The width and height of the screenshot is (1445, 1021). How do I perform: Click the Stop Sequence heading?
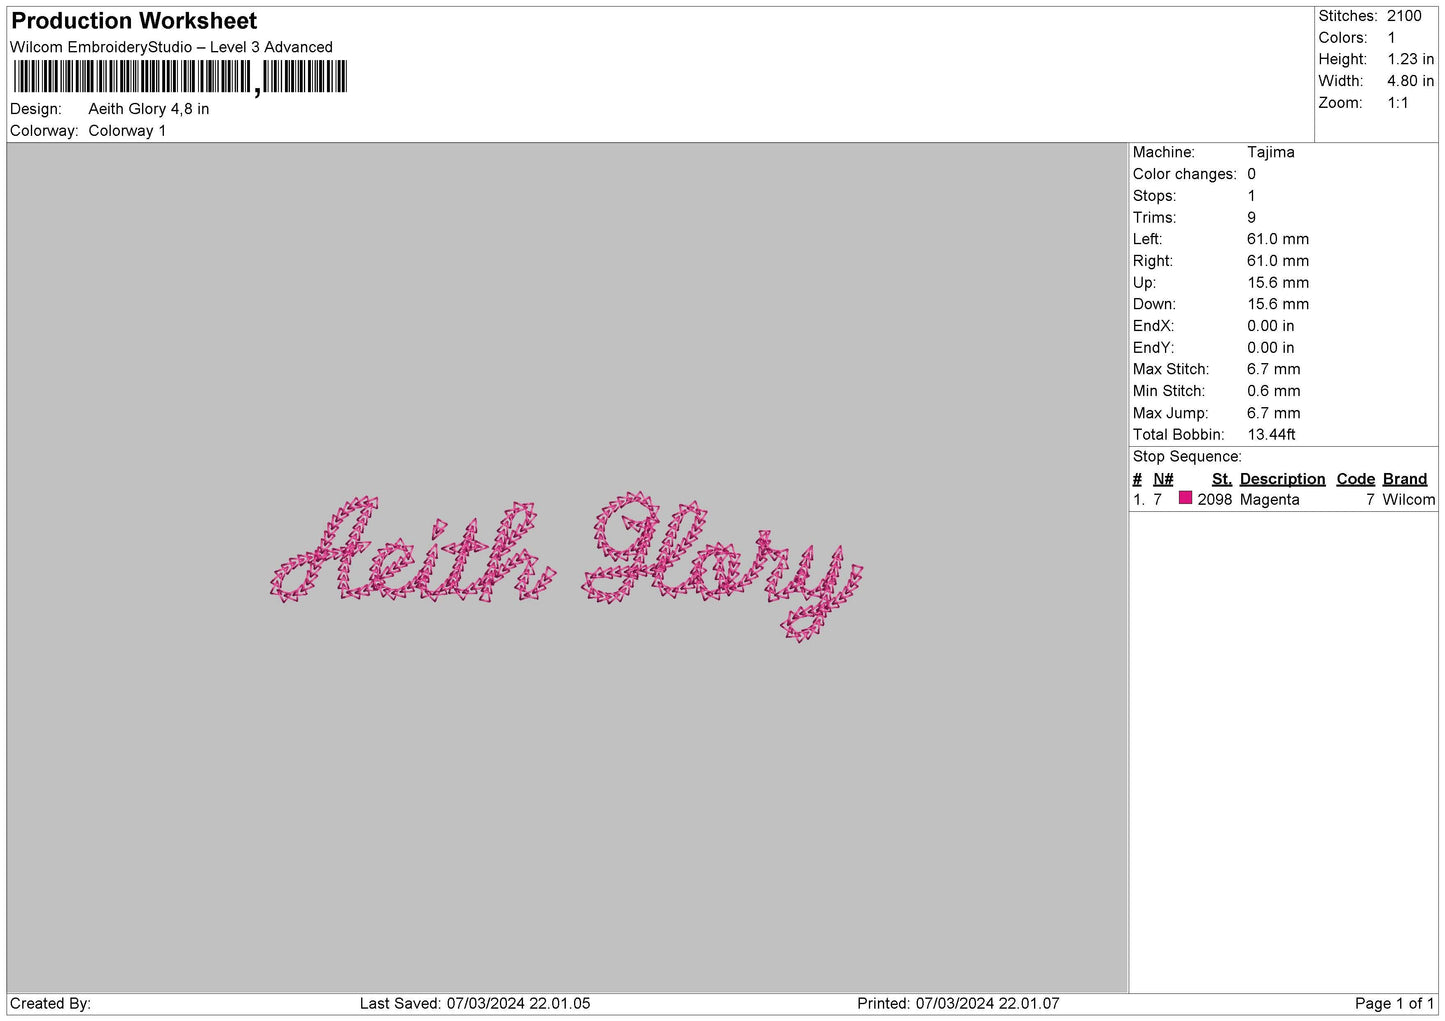click(1187, 457)
